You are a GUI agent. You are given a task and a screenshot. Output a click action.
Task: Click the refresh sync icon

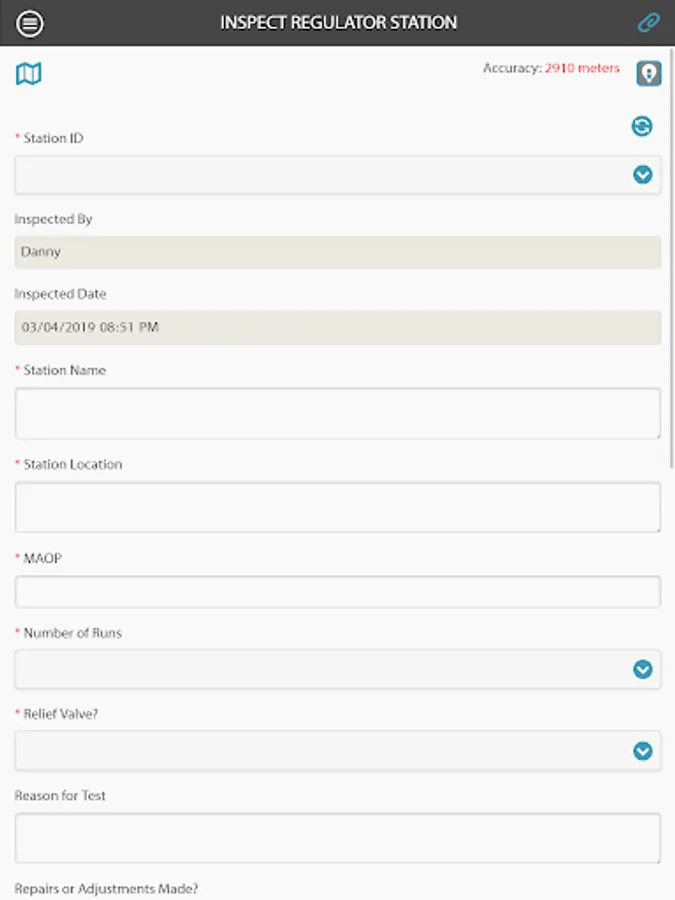point(642,126)
